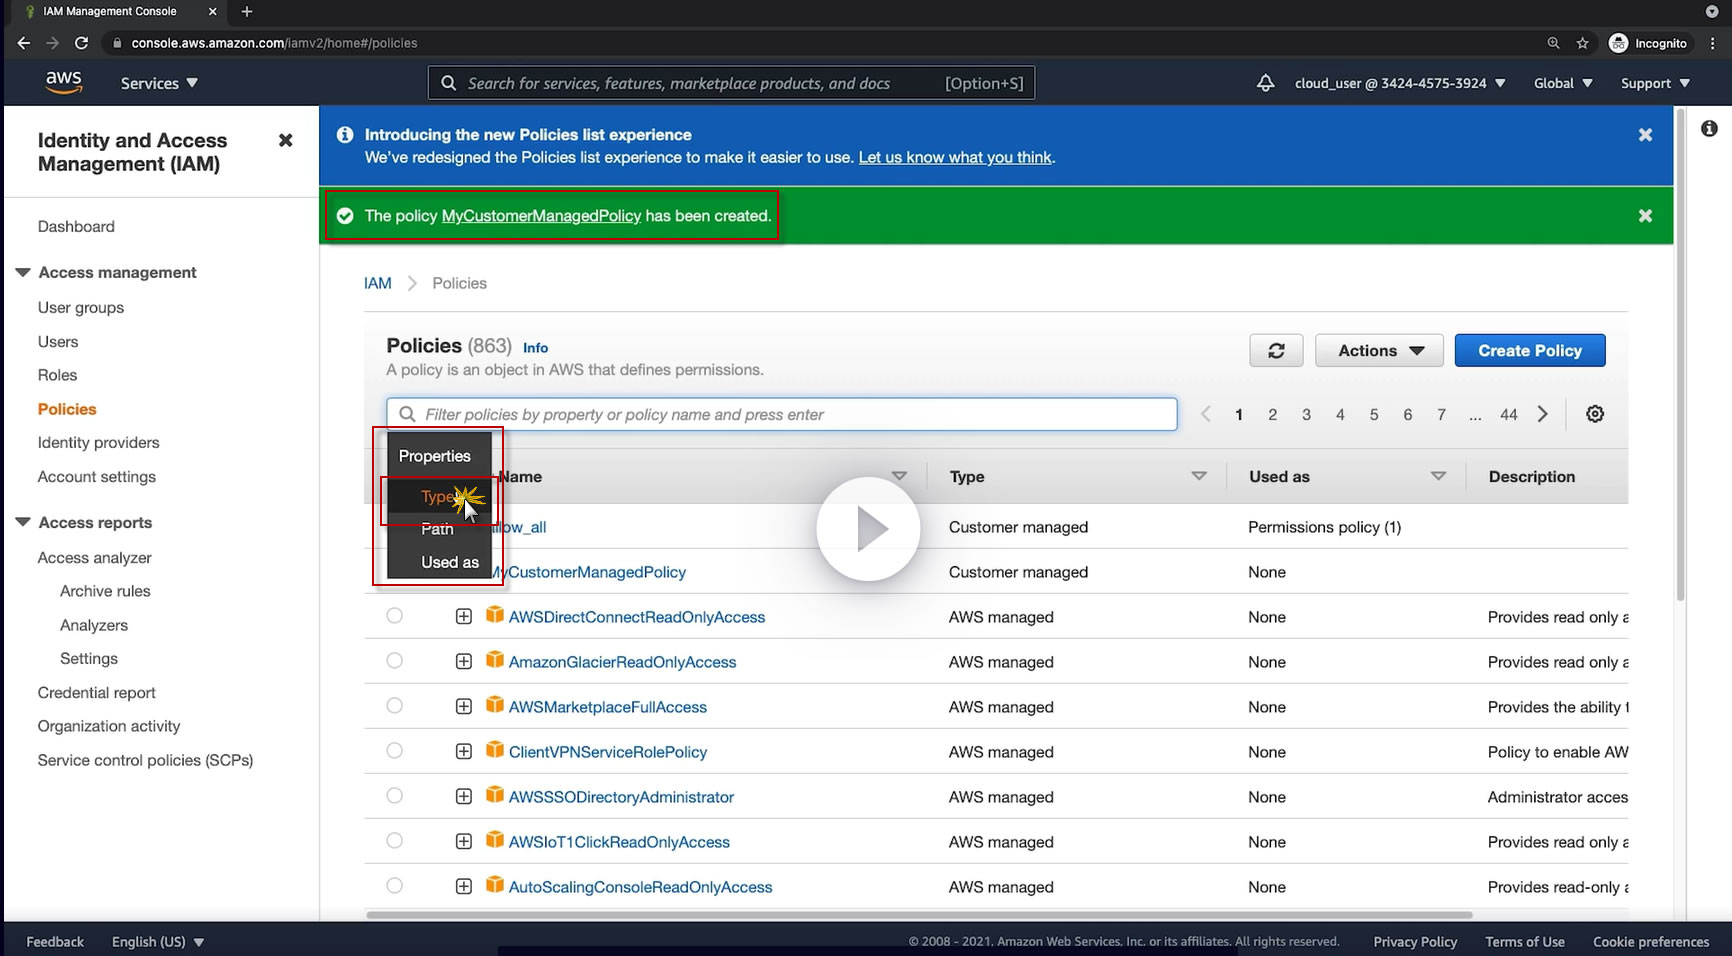Click the AWS logo home icon

point(64,83)
